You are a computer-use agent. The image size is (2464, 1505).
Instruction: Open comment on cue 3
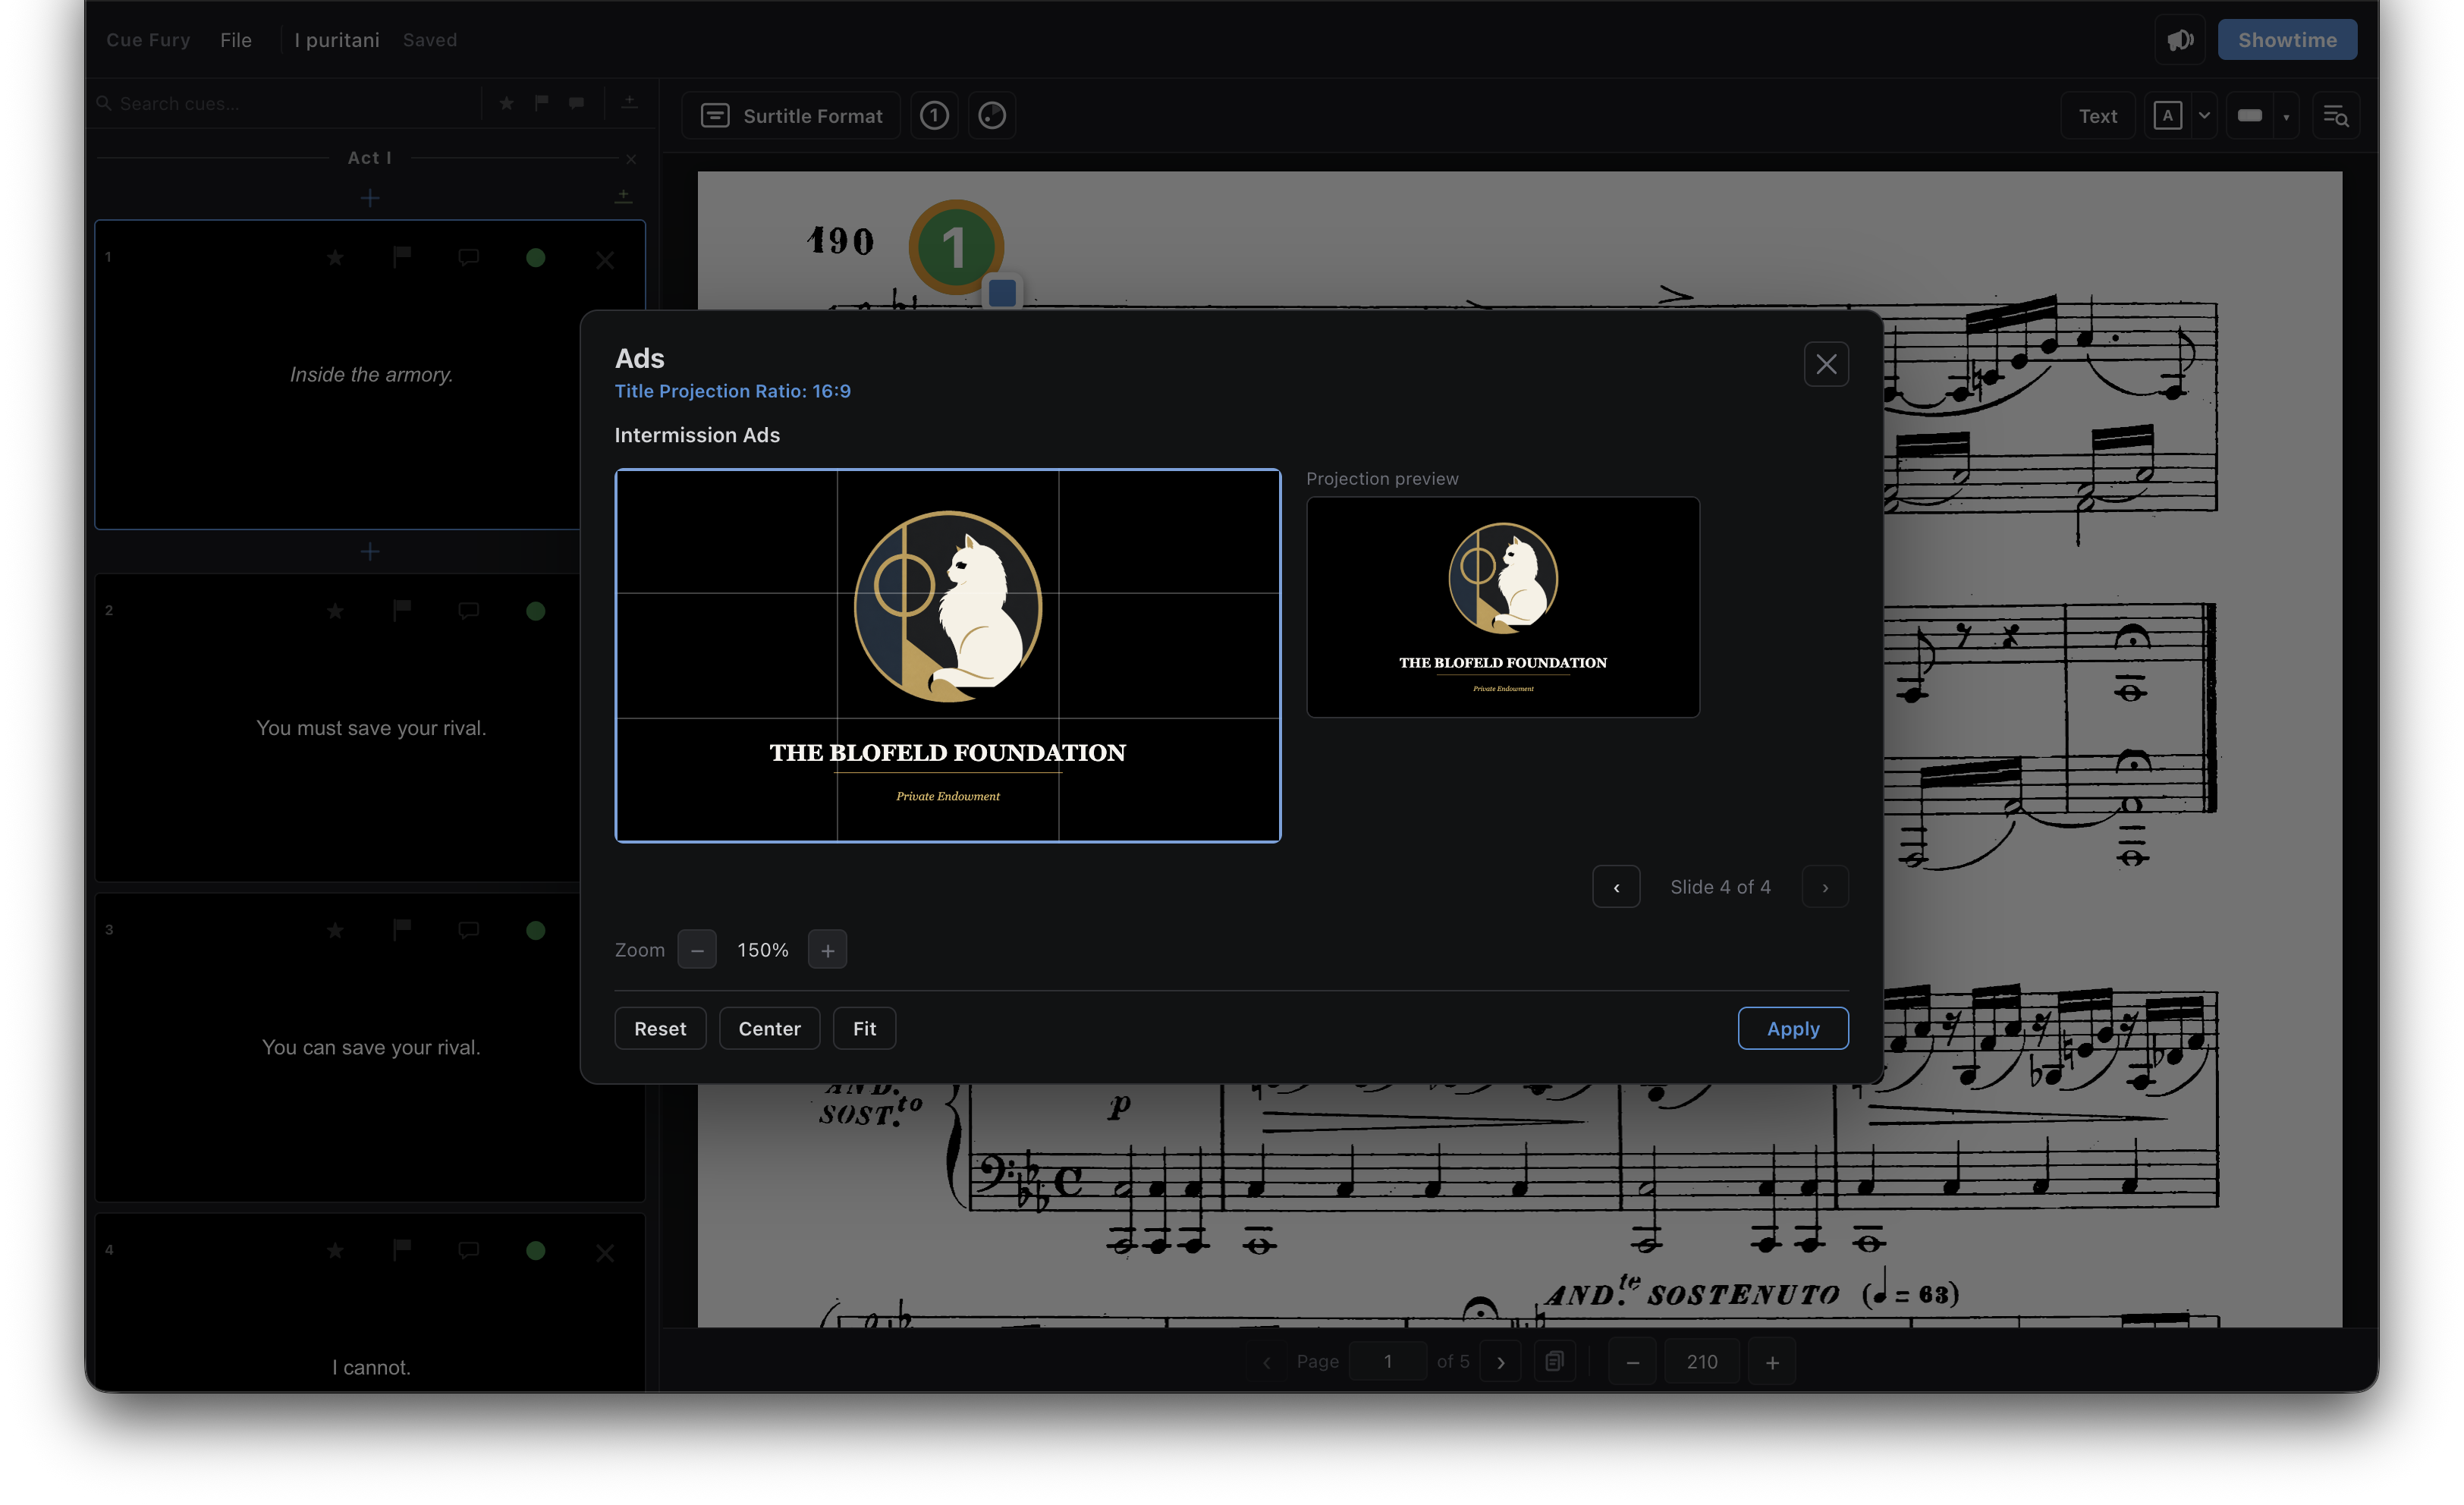(468, 930)
